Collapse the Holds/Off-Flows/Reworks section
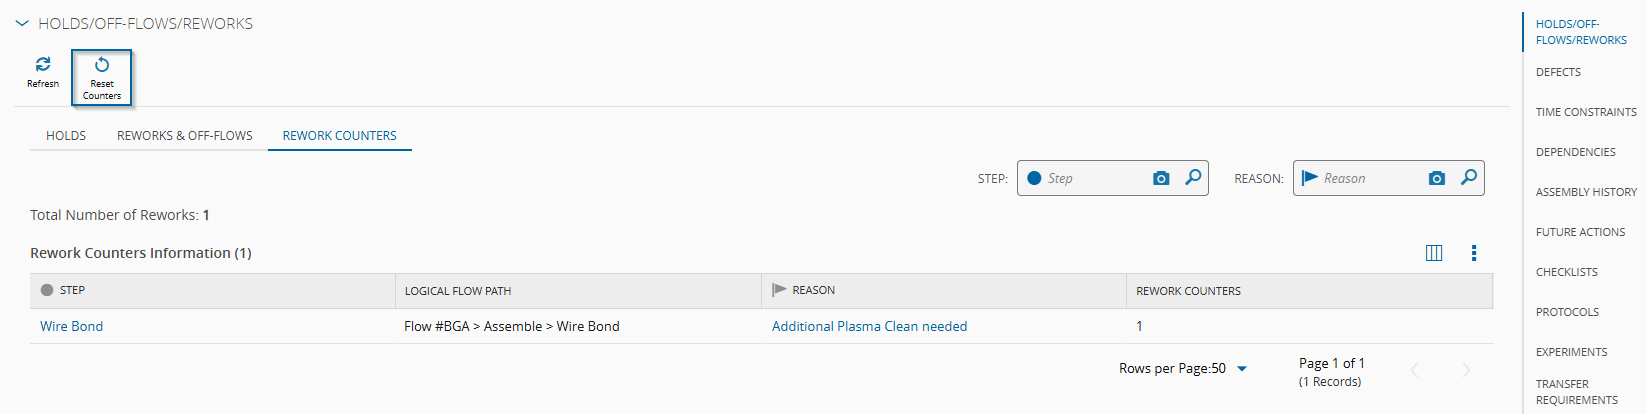 tap(22, 23)
